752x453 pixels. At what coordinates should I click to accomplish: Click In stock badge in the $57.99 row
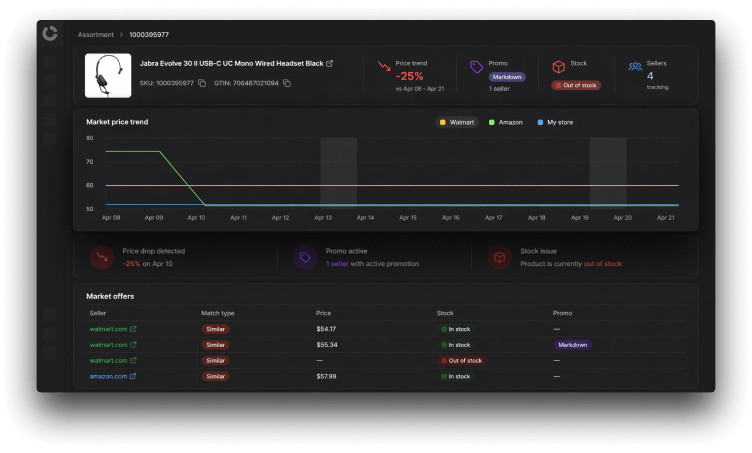click(x=456, y=376)
